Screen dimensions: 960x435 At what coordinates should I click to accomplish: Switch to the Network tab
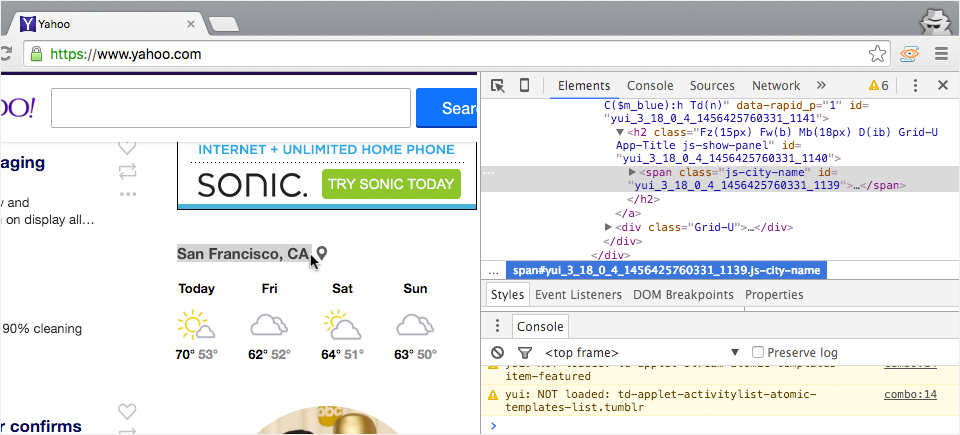click(776, 86)
